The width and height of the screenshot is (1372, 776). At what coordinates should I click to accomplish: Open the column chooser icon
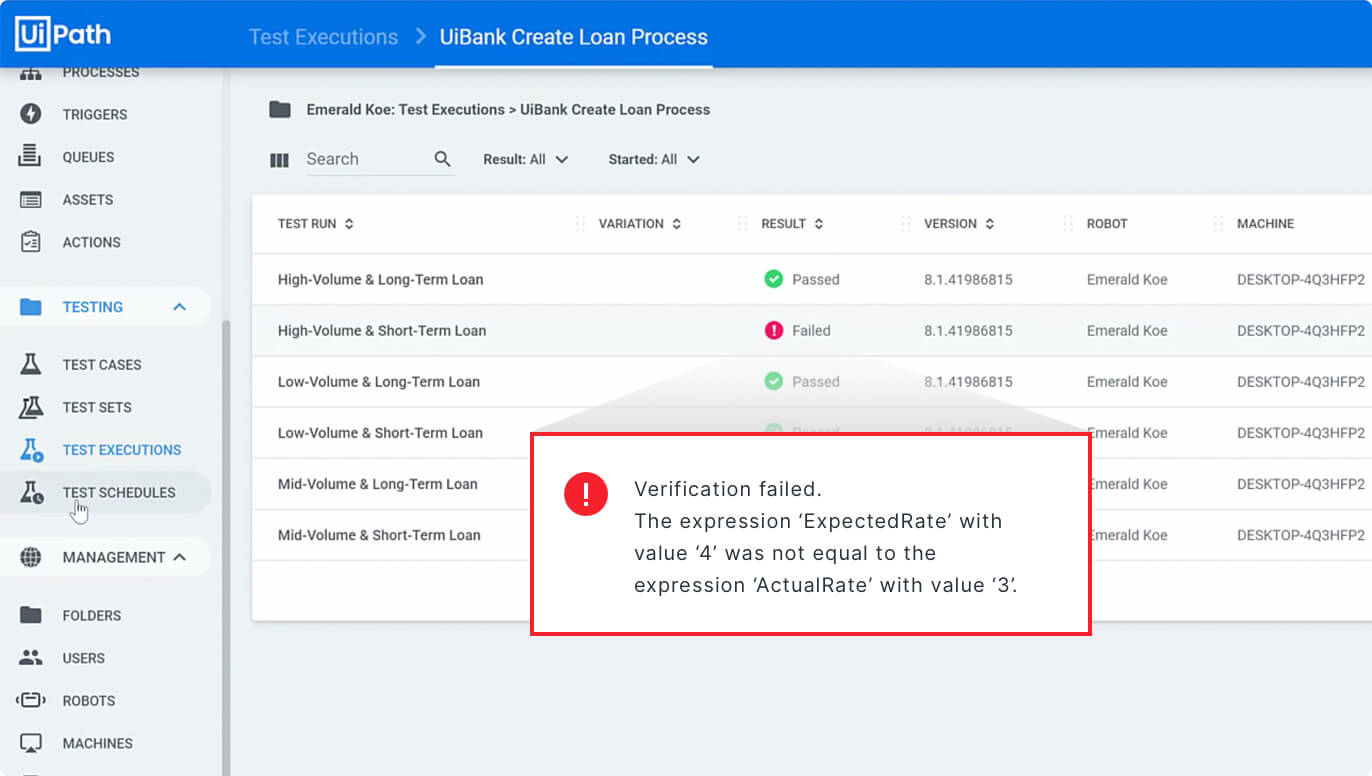click(280, 160)
